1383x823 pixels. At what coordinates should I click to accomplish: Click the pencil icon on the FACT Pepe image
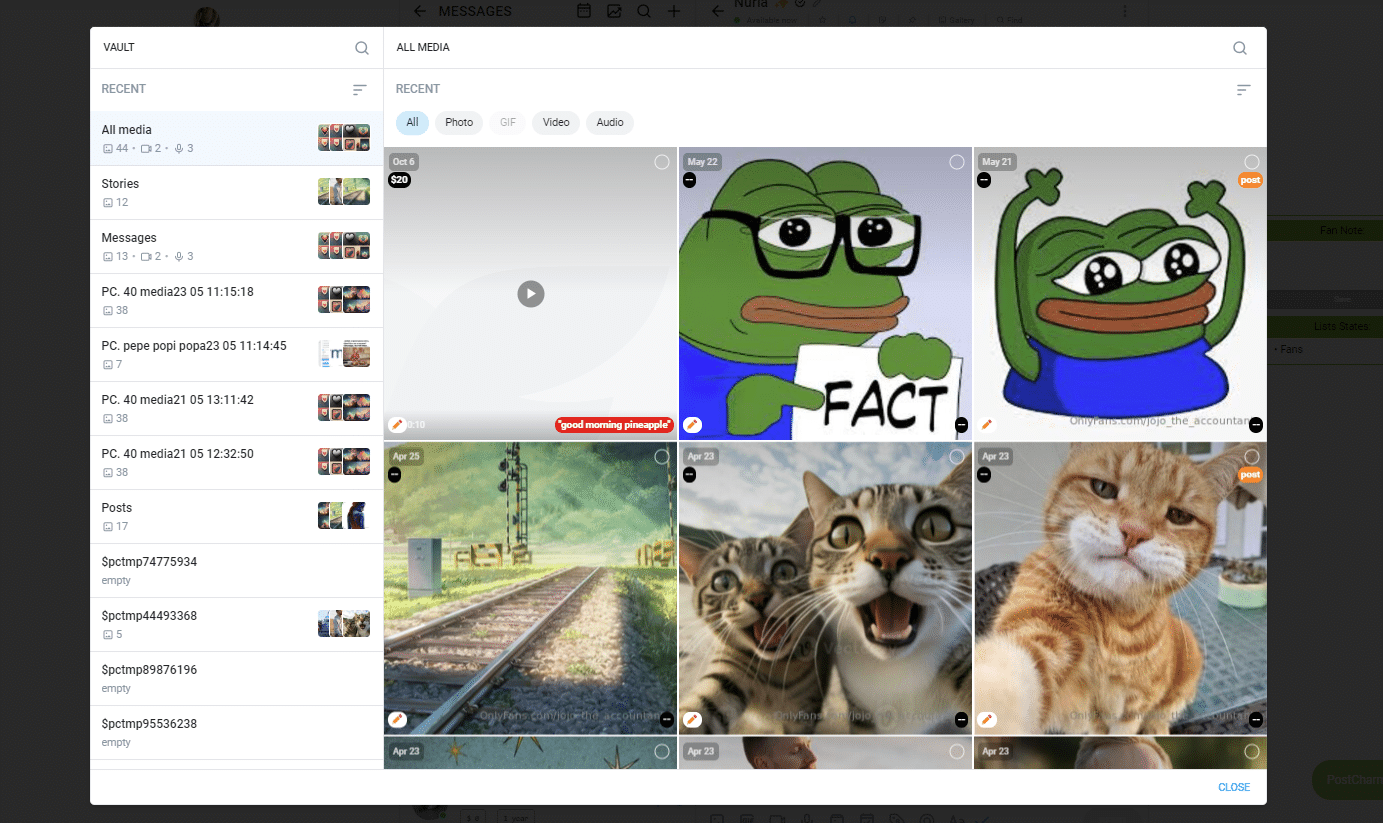(x=692, y=425)
